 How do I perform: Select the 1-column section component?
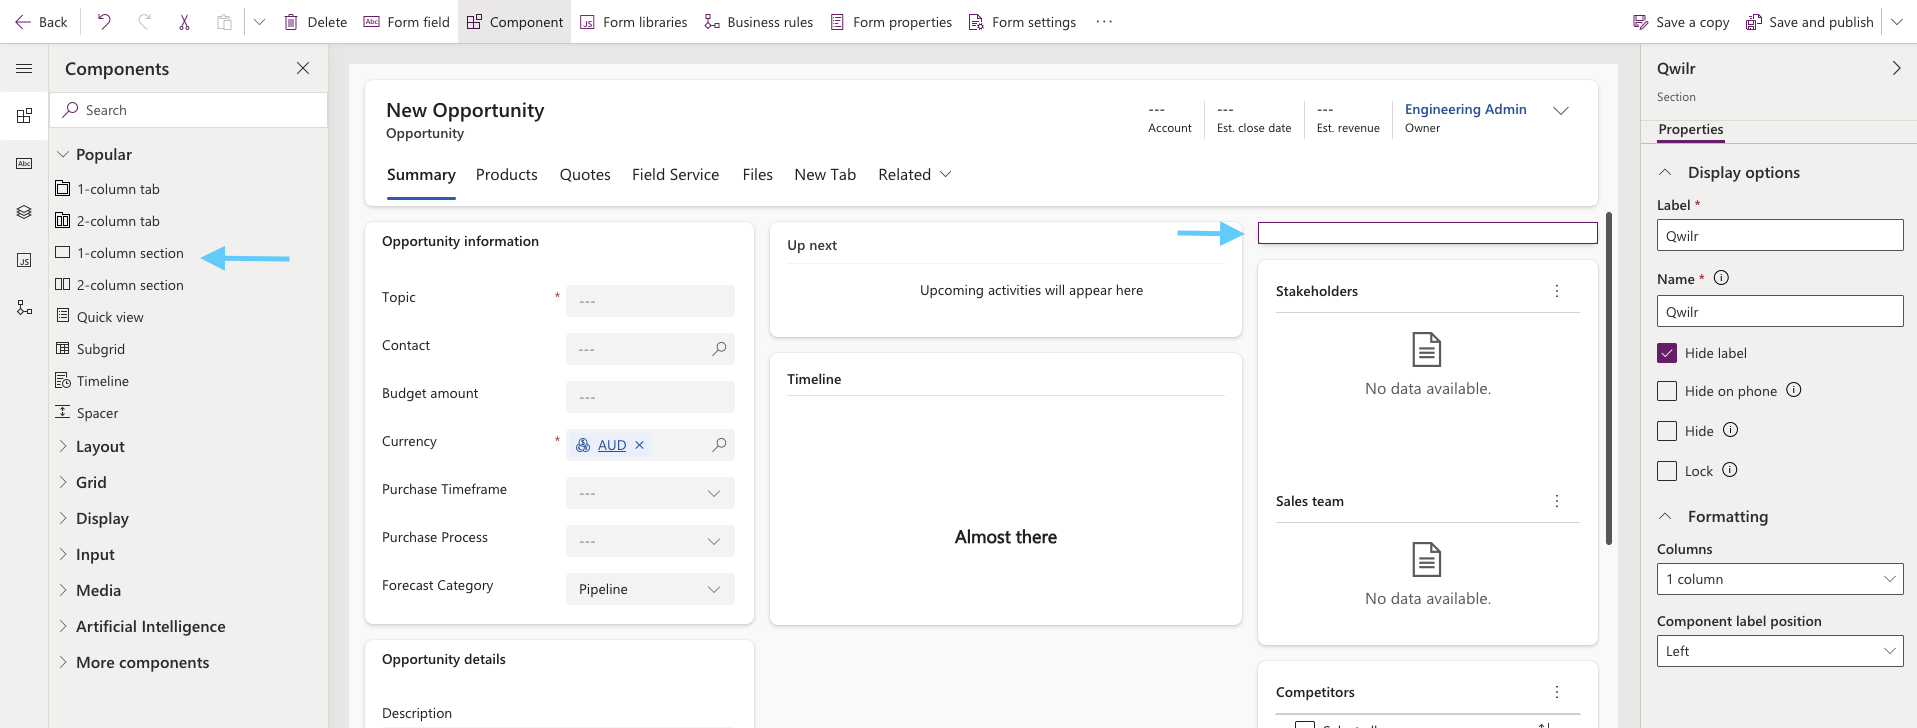click(x=120, y=253)
